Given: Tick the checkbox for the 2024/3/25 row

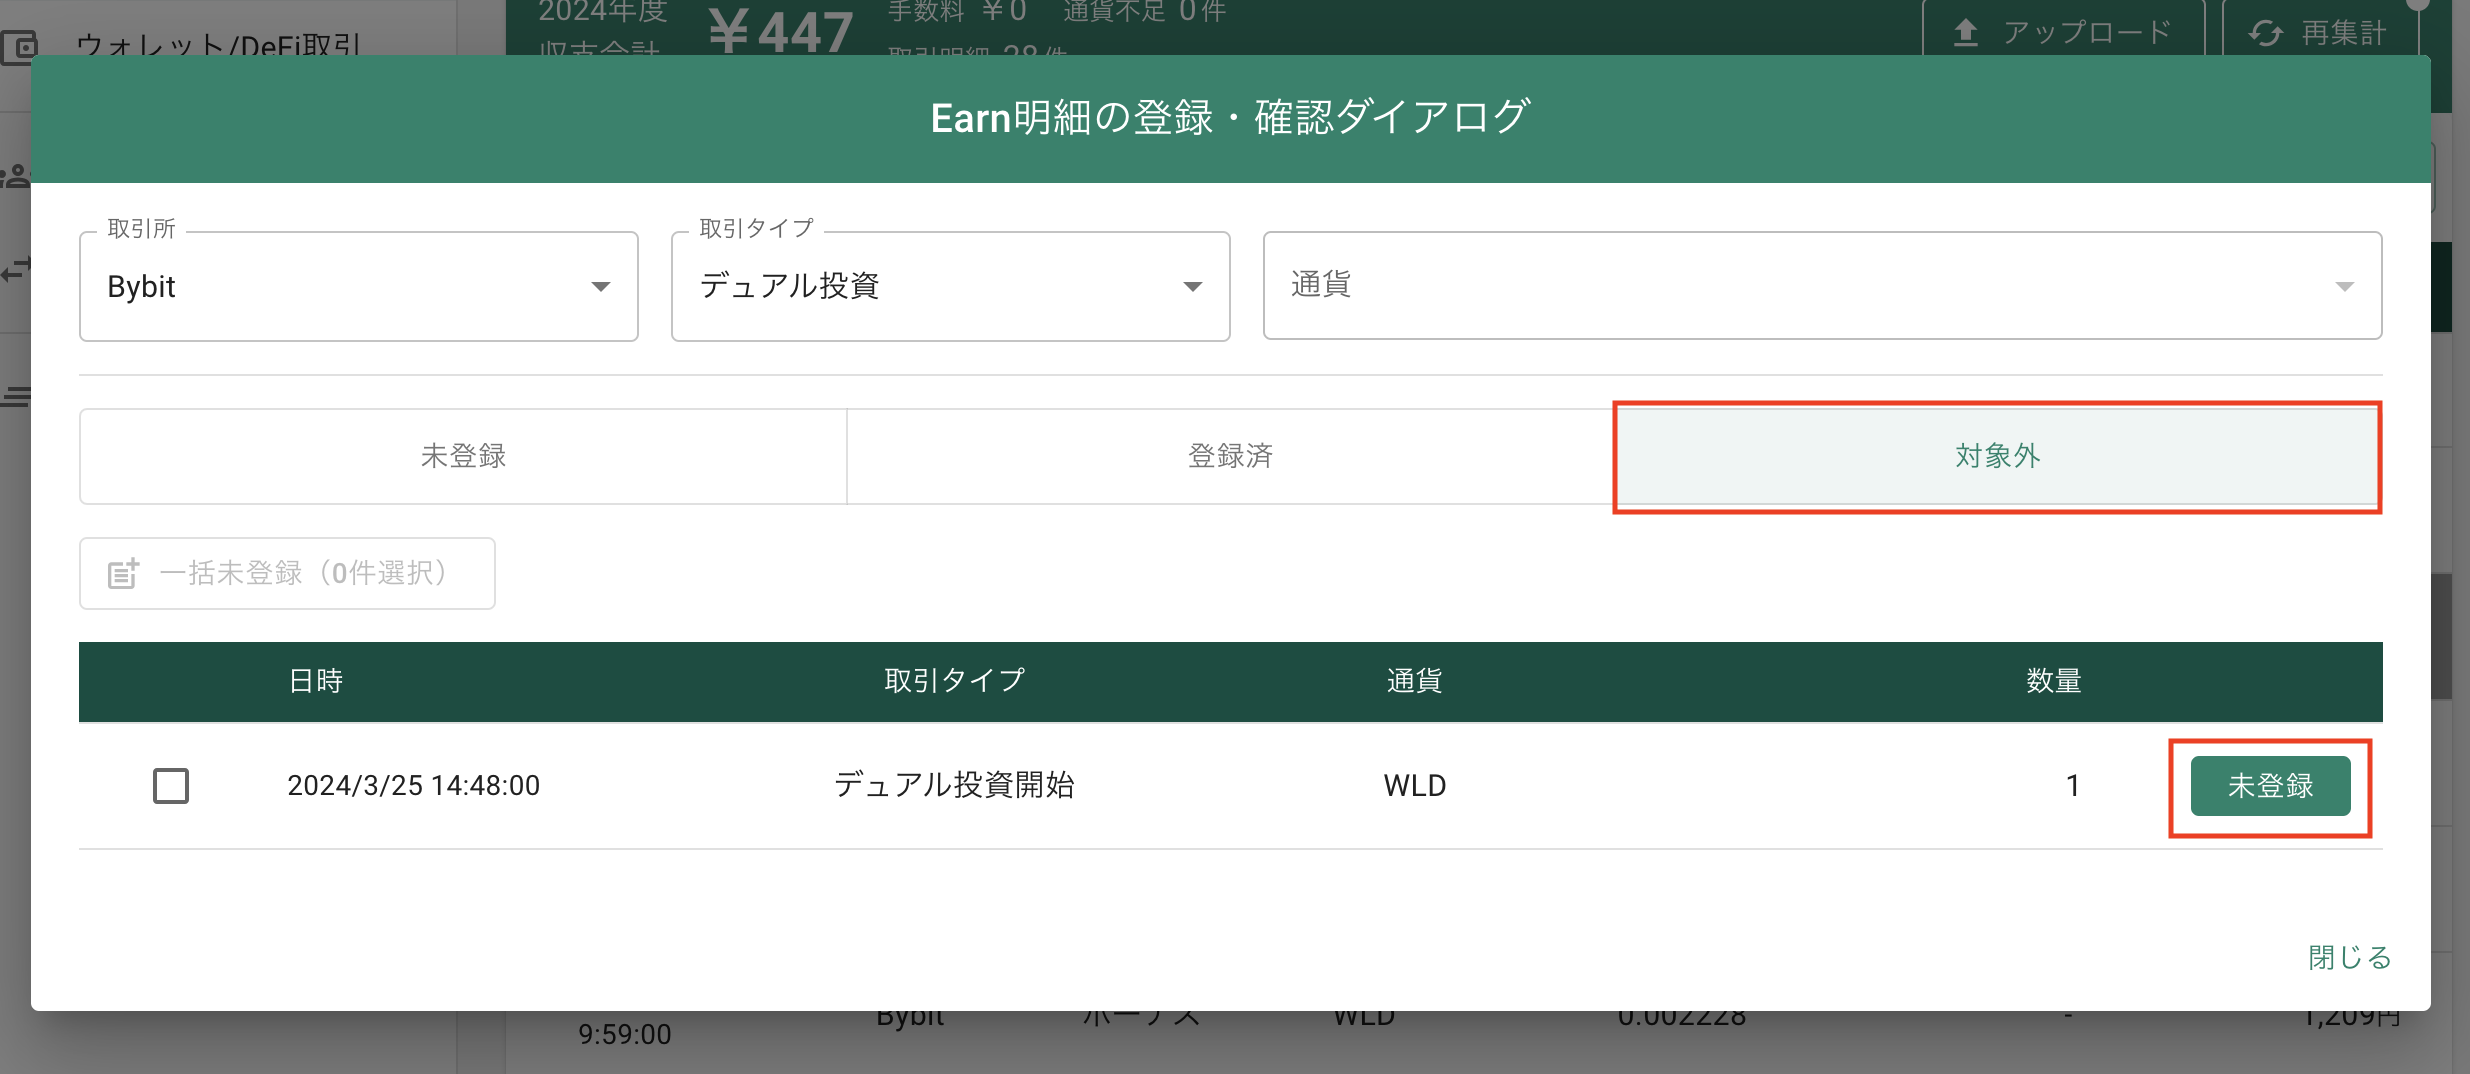Looking at the screenshot, I should click(x=171, y=786).
